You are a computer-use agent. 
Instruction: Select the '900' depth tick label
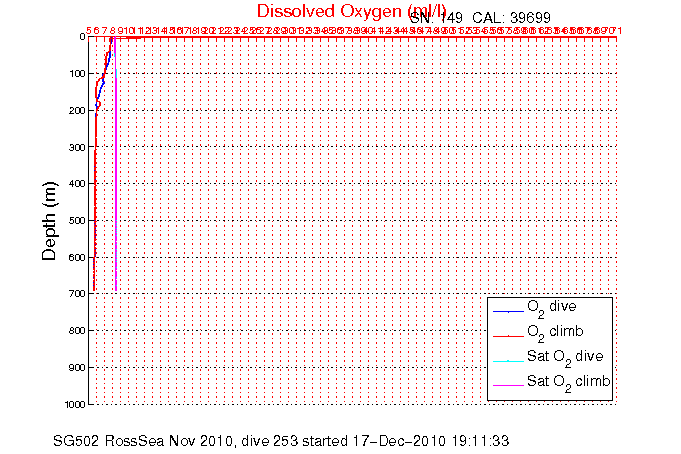click(x=77, y=368)
